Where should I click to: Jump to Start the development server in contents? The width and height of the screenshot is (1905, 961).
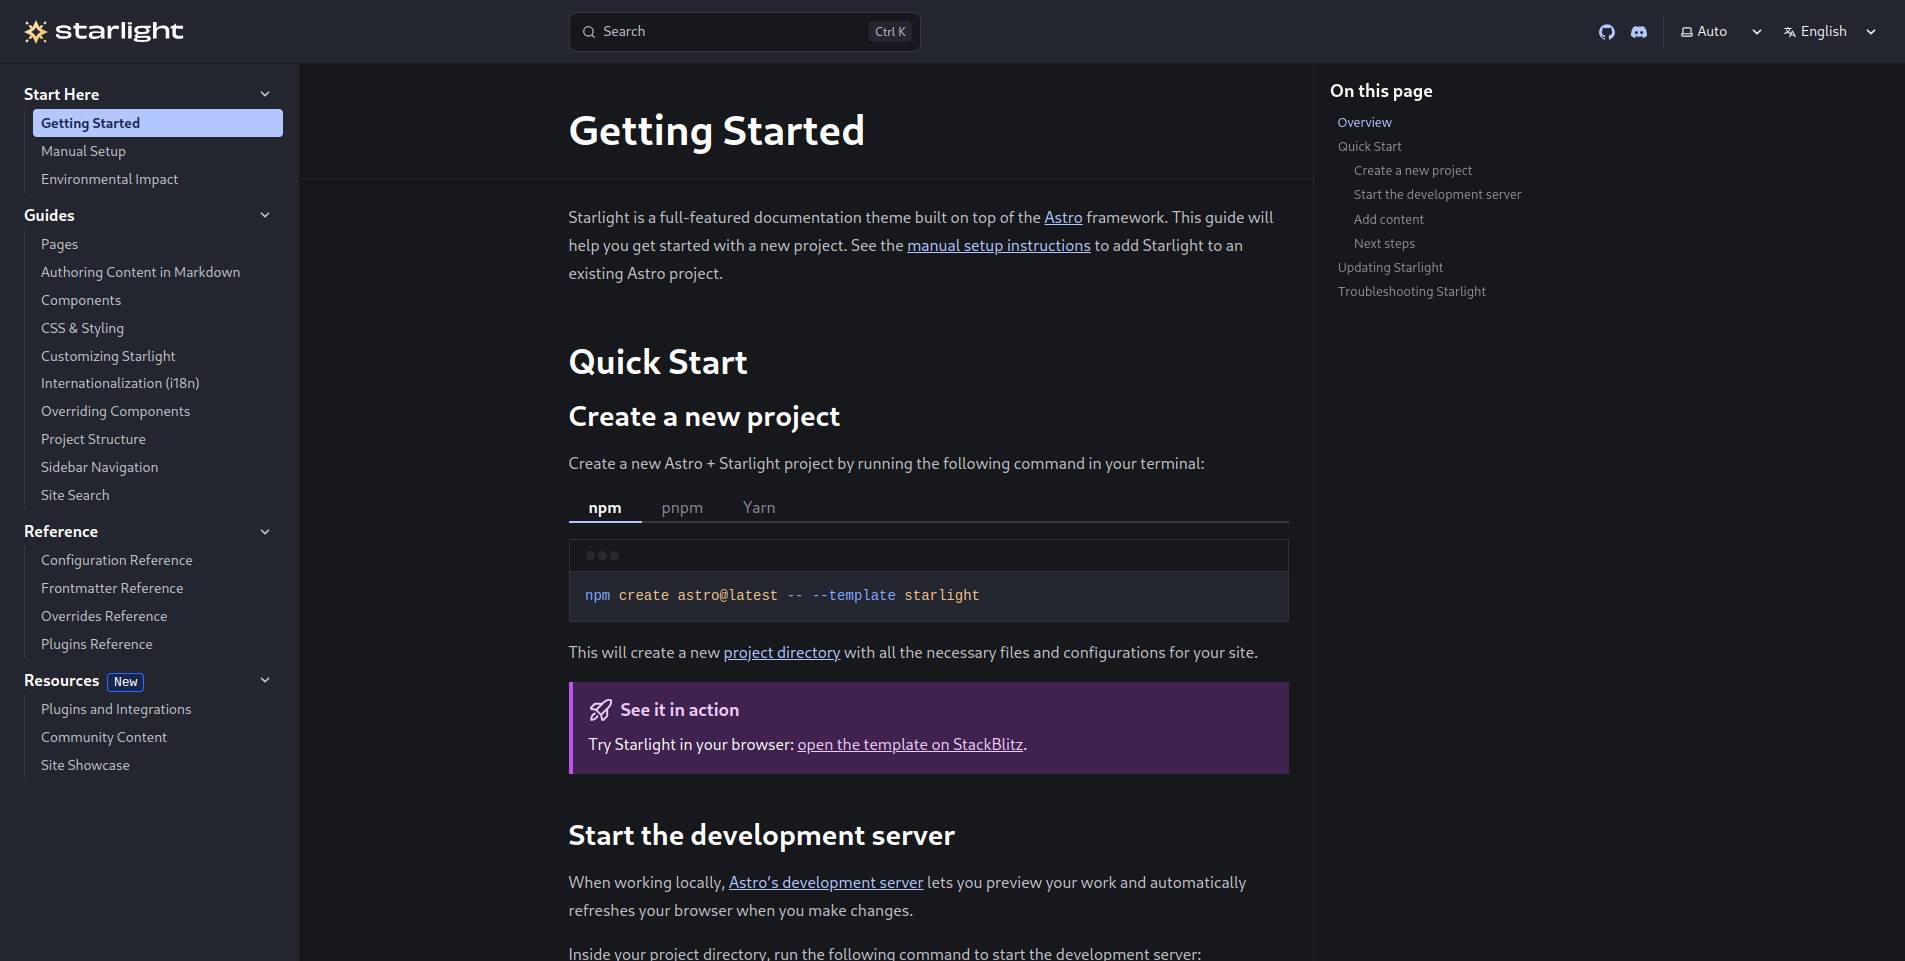[x=1437, y=194]
